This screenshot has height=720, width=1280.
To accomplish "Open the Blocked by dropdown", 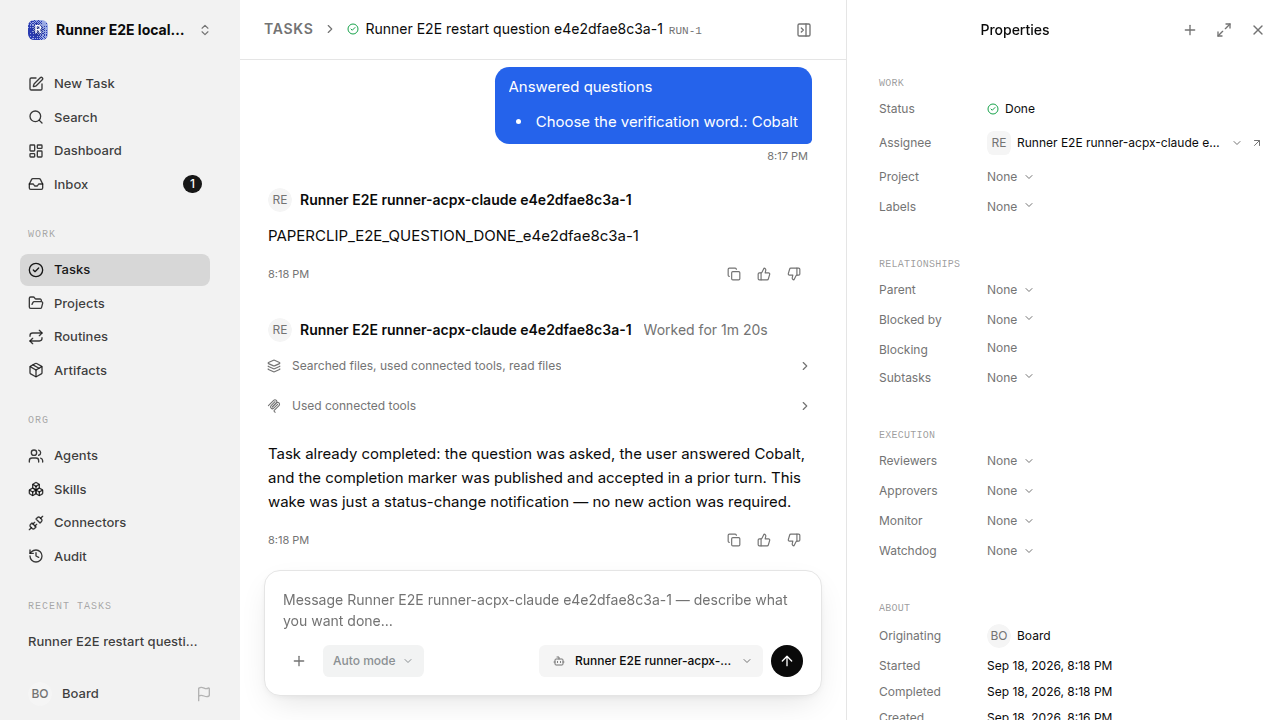I will point(1010,320).
